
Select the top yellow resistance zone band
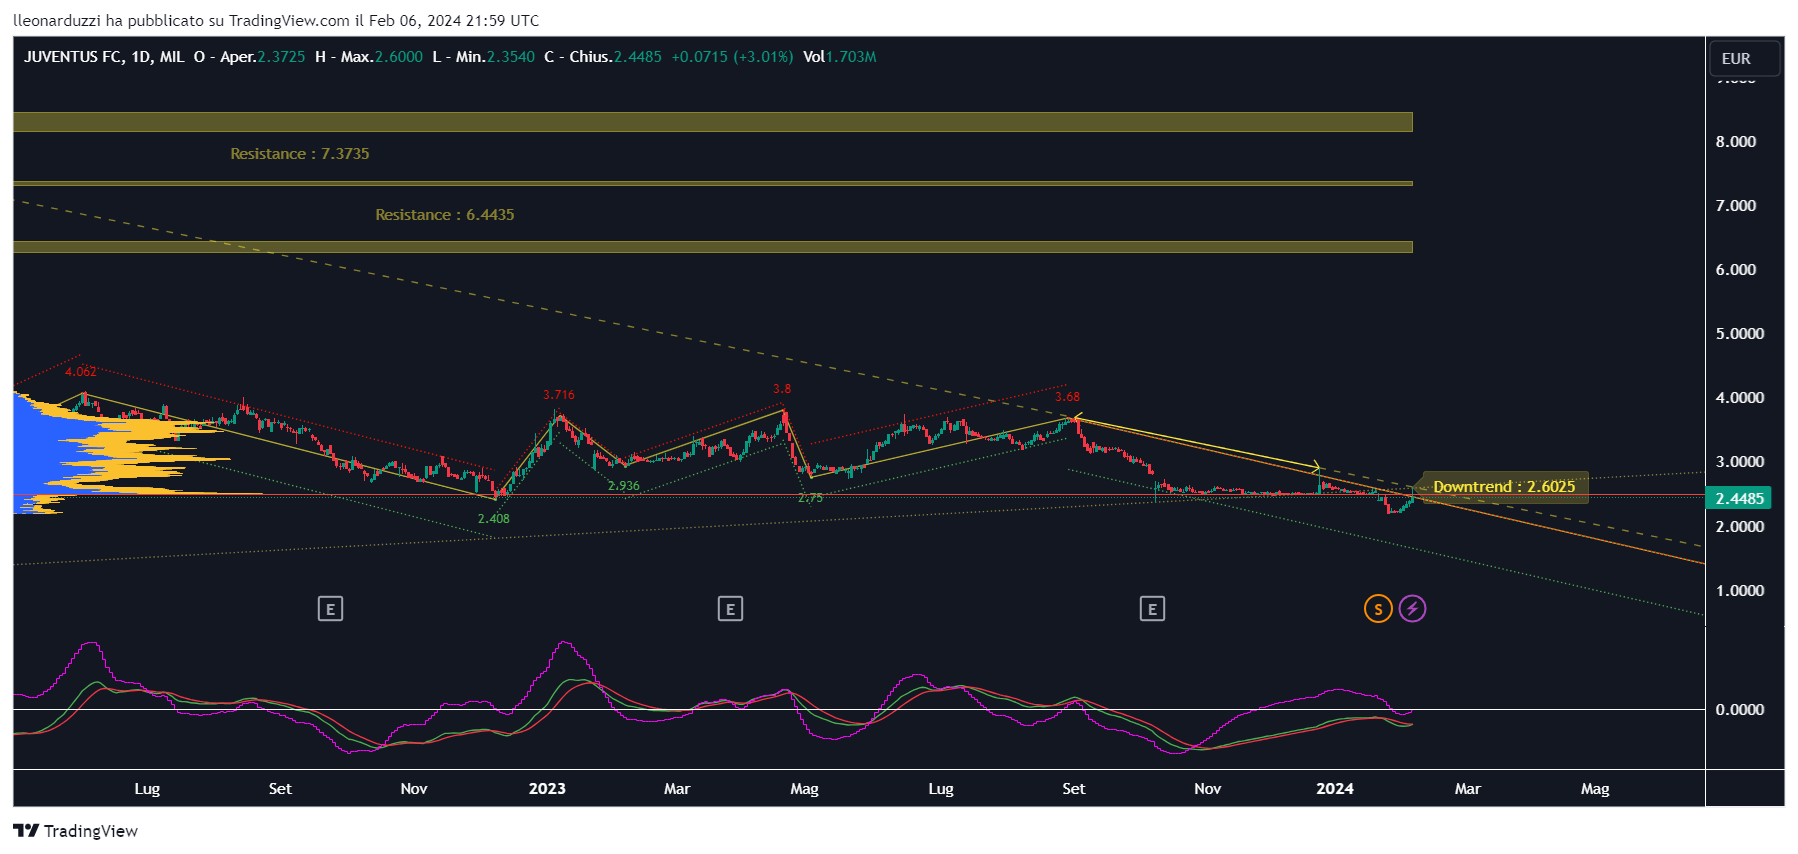pos(713,122)
